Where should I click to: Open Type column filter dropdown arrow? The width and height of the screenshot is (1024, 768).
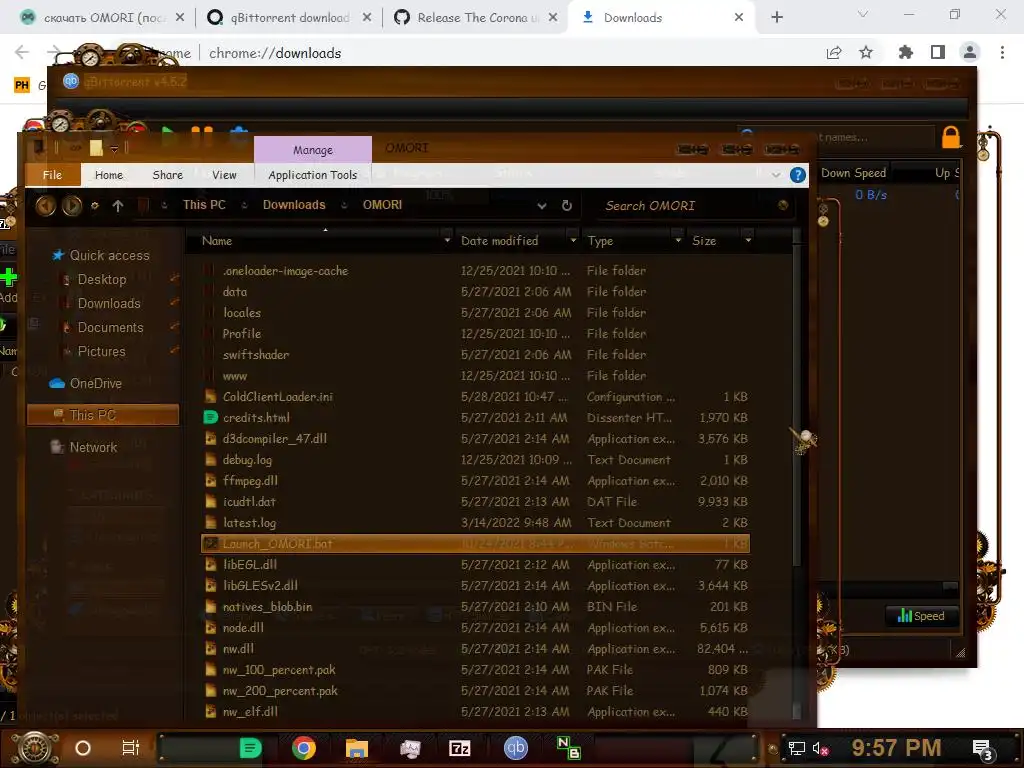click(678, 240)
